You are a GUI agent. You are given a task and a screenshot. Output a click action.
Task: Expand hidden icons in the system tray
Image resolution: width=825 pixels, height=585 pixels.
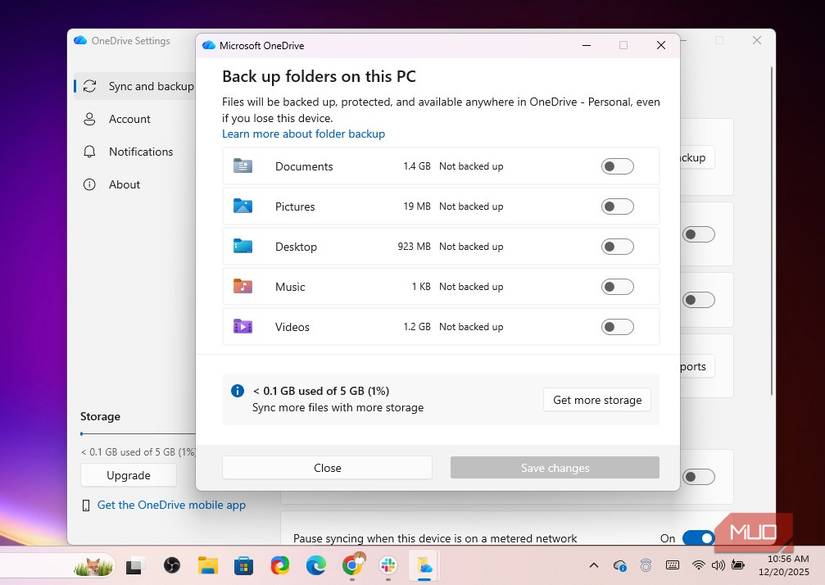[593, 566]
